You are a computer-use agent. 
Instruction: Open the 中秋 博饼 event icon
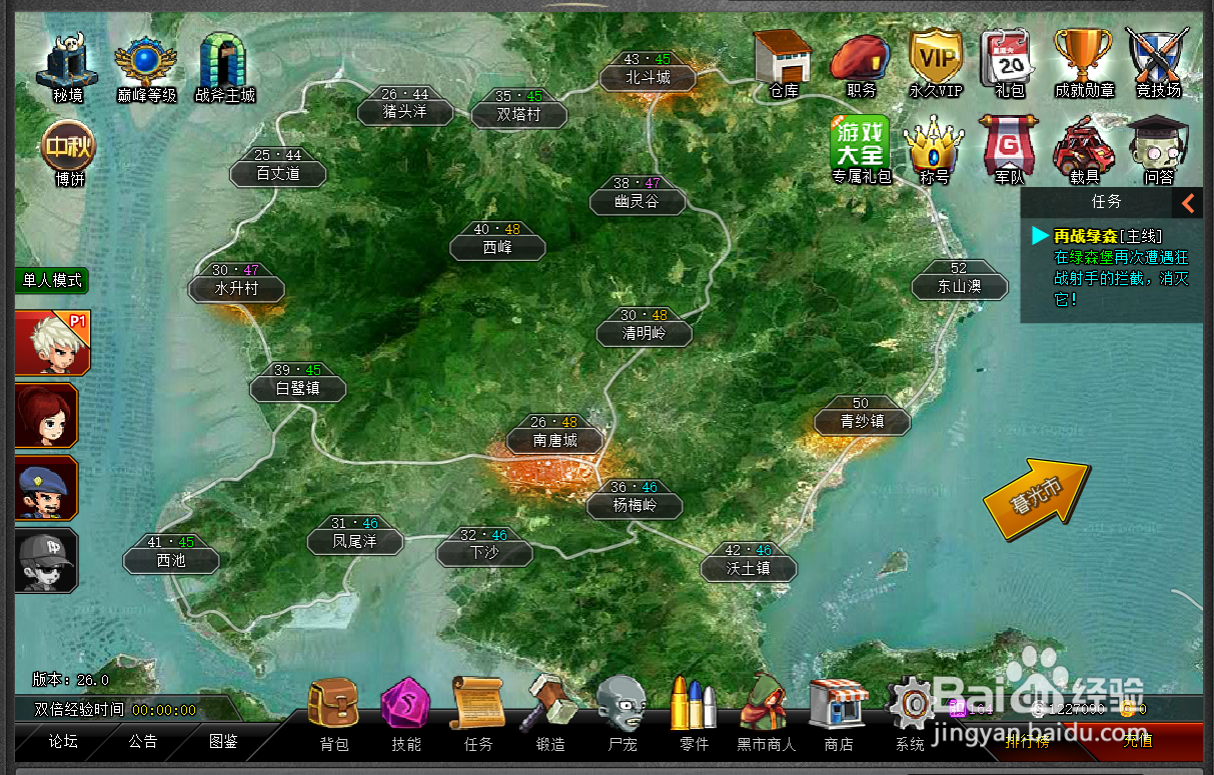(69, 153)
